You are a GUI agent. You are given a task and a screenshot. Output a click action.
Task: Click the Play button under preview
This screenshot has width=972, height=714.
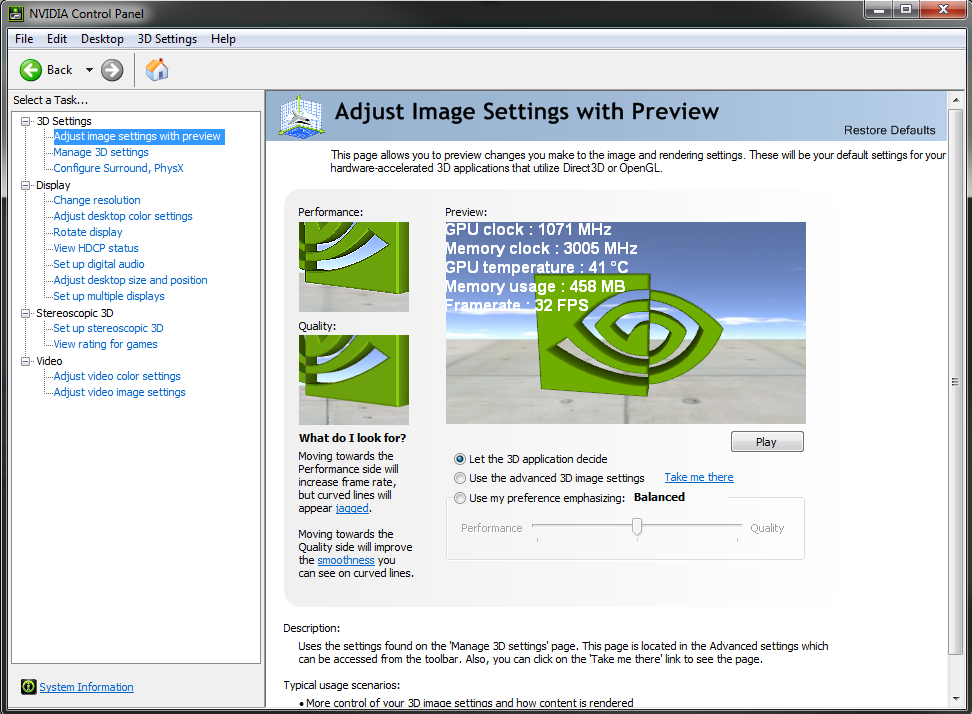[767, 442]
